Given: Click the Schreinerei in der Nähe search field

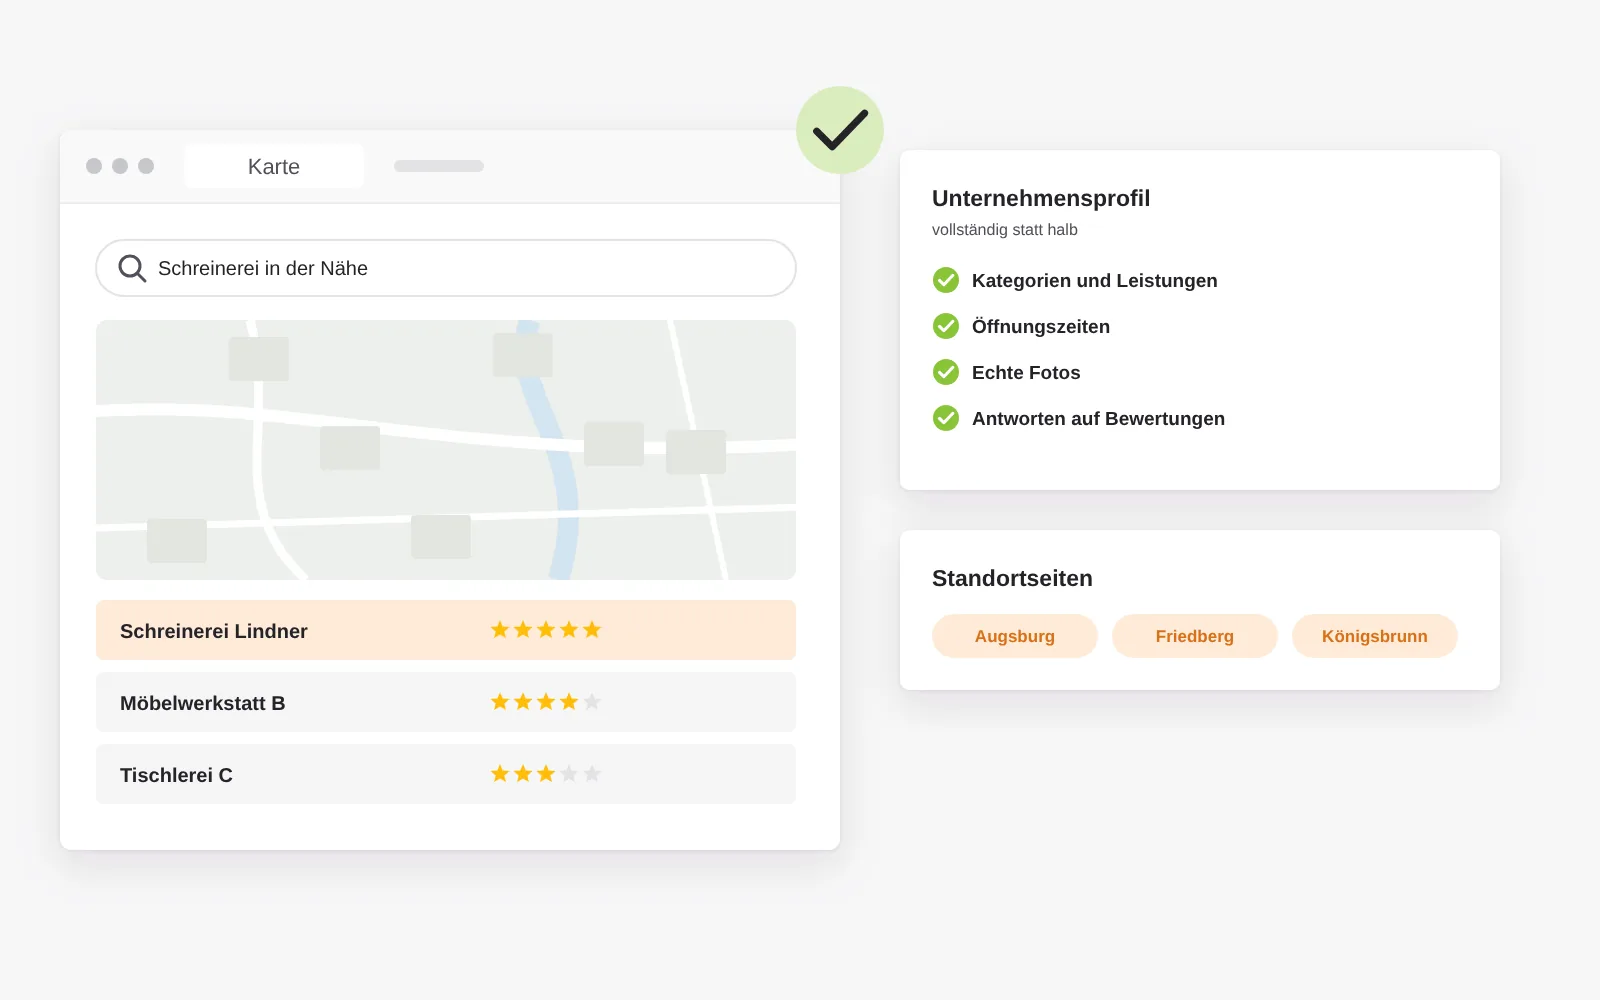Looking at the screenshot, I should point(446,268).
